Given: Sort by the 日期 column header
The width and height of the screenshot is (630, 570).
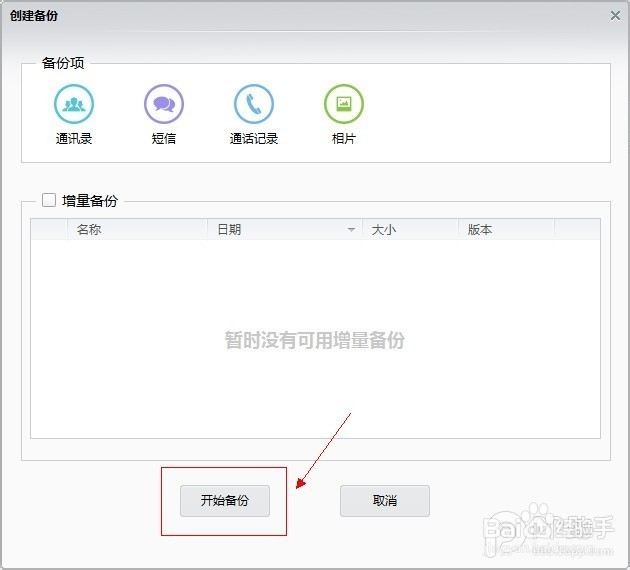Looking at the screenshot, I should [285, 229].
